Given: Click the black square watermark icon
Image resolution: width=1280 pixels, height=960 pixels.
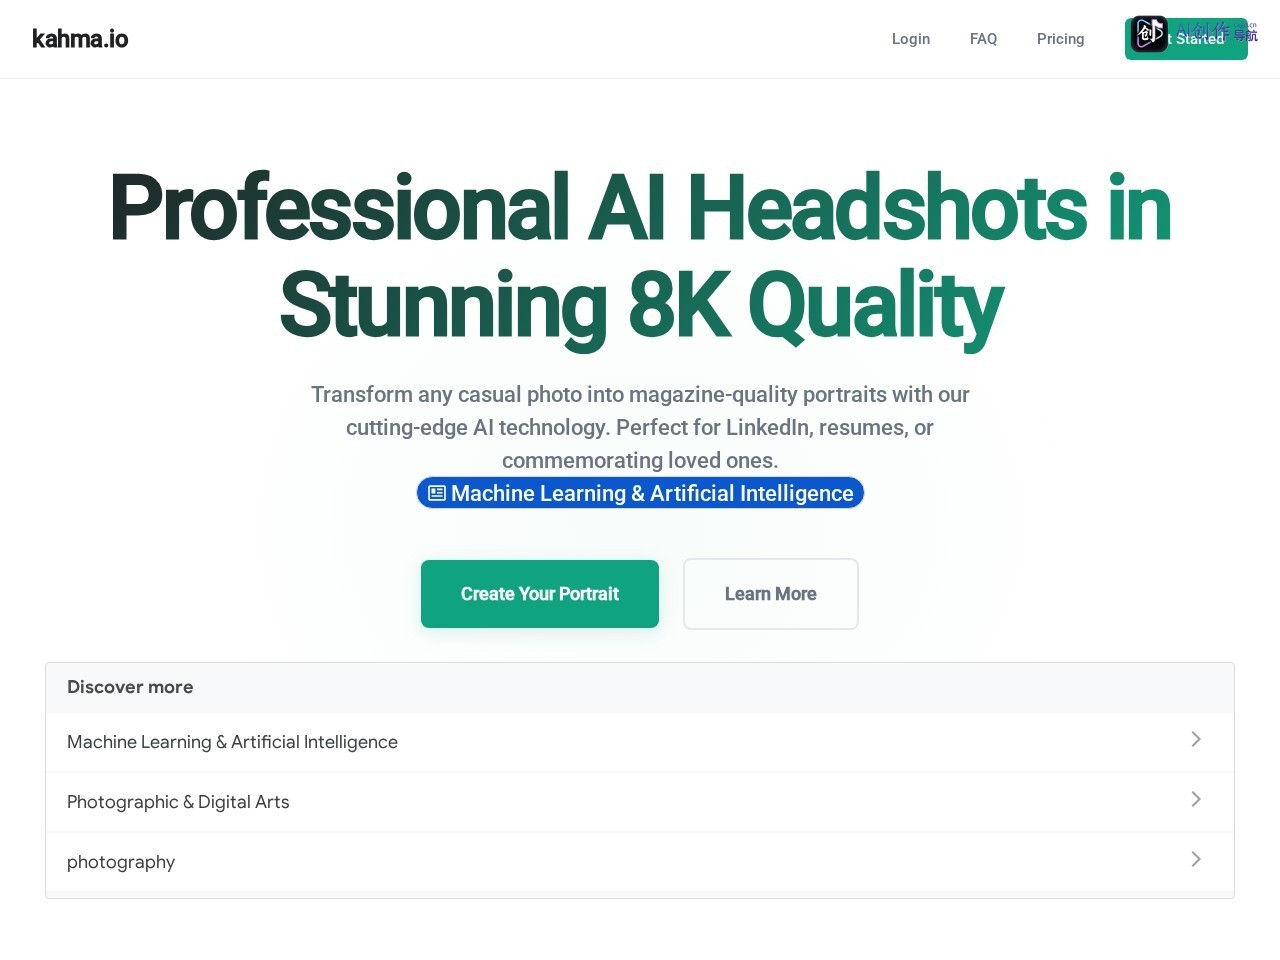Looking at the screenshot, I should [x=1149, y=34].
